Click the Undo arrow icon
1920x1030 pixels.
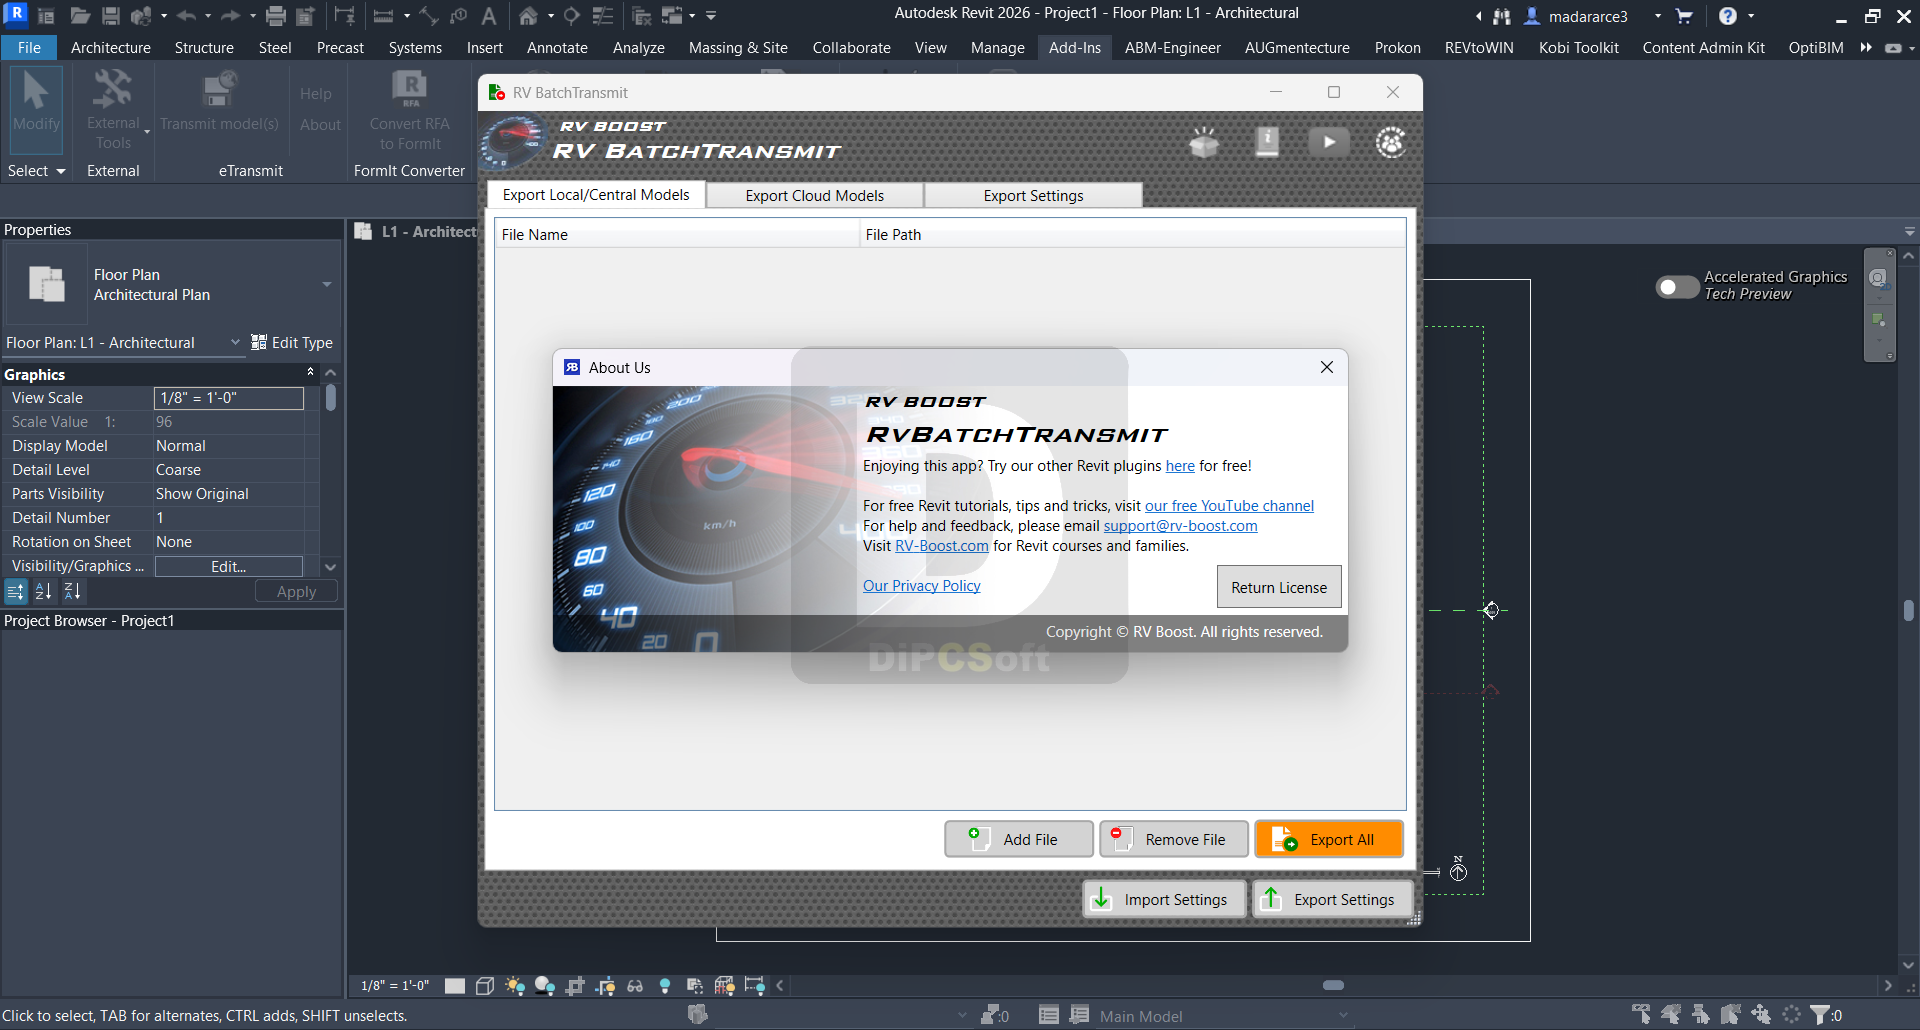(x=186, y=16)
